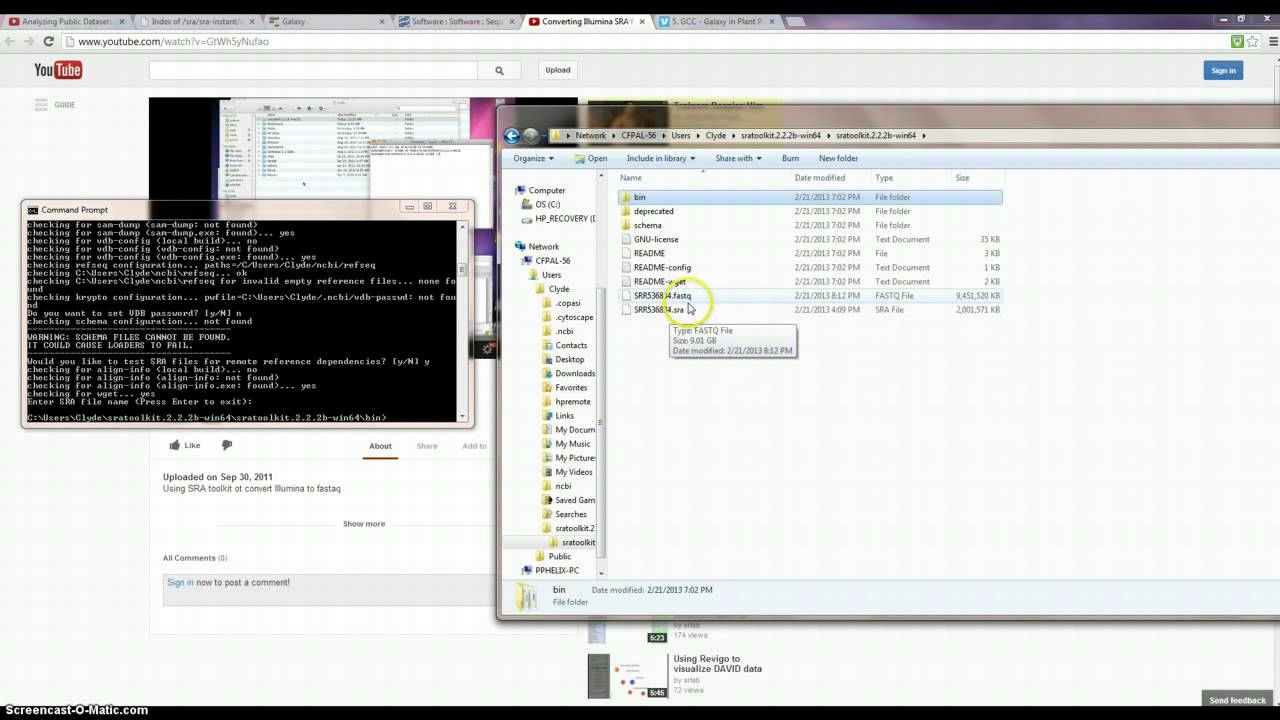Click the Explorer back navigation button
Viewport: 1280px width, 720px height.
click(512, 135)
